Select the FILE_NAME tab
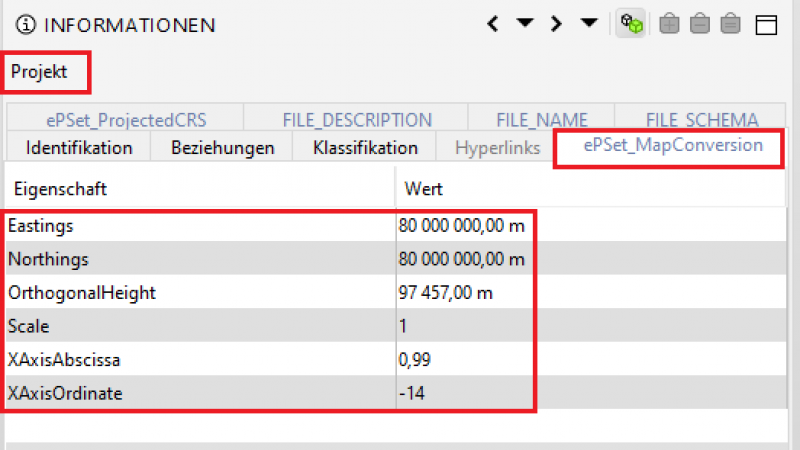The height and width of the screenshot is (450, 800). pos(541,120)
